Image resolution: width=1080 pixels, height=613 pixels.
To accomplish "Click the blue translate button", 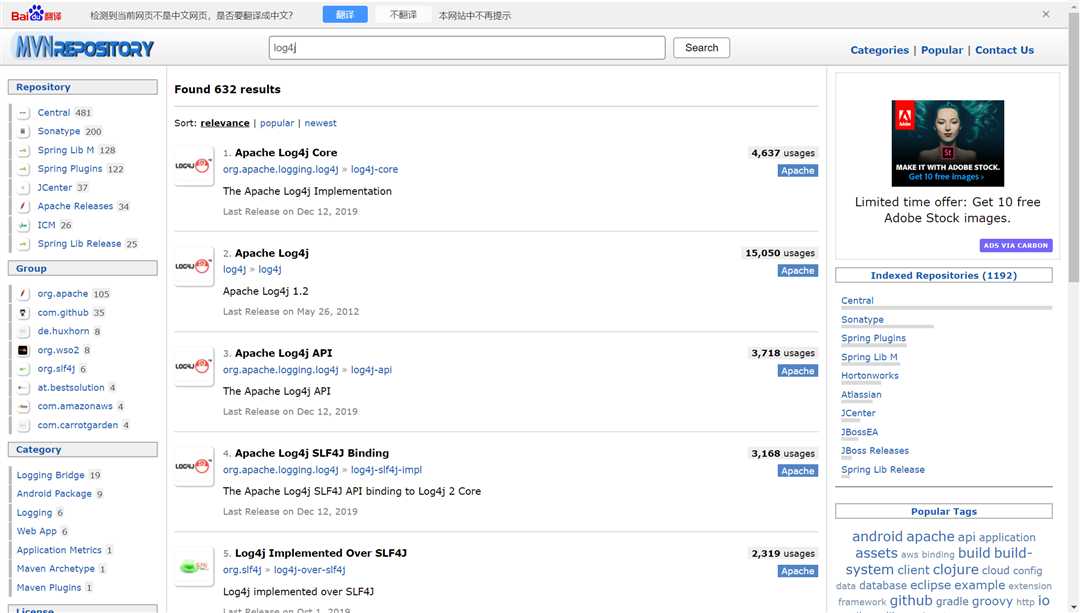I will [x=344, y=14].
